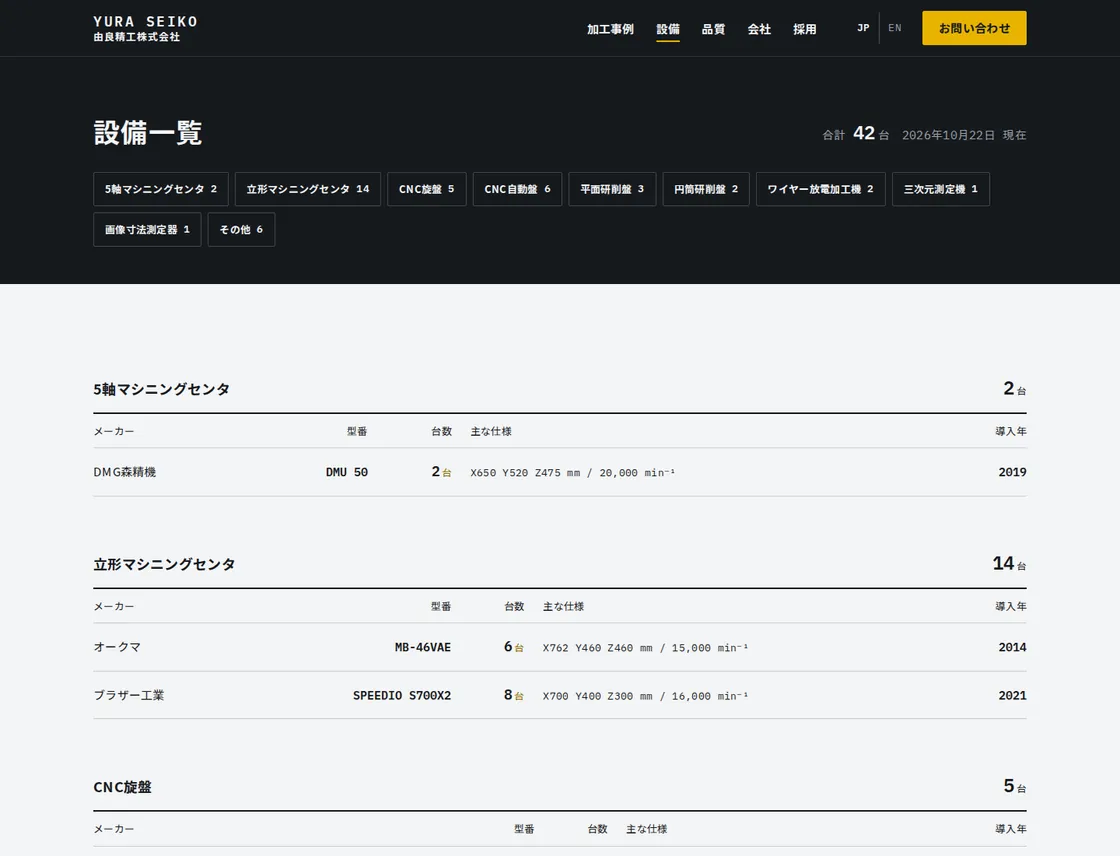Open the 加工事例 menu item

(x=610, y=29)
